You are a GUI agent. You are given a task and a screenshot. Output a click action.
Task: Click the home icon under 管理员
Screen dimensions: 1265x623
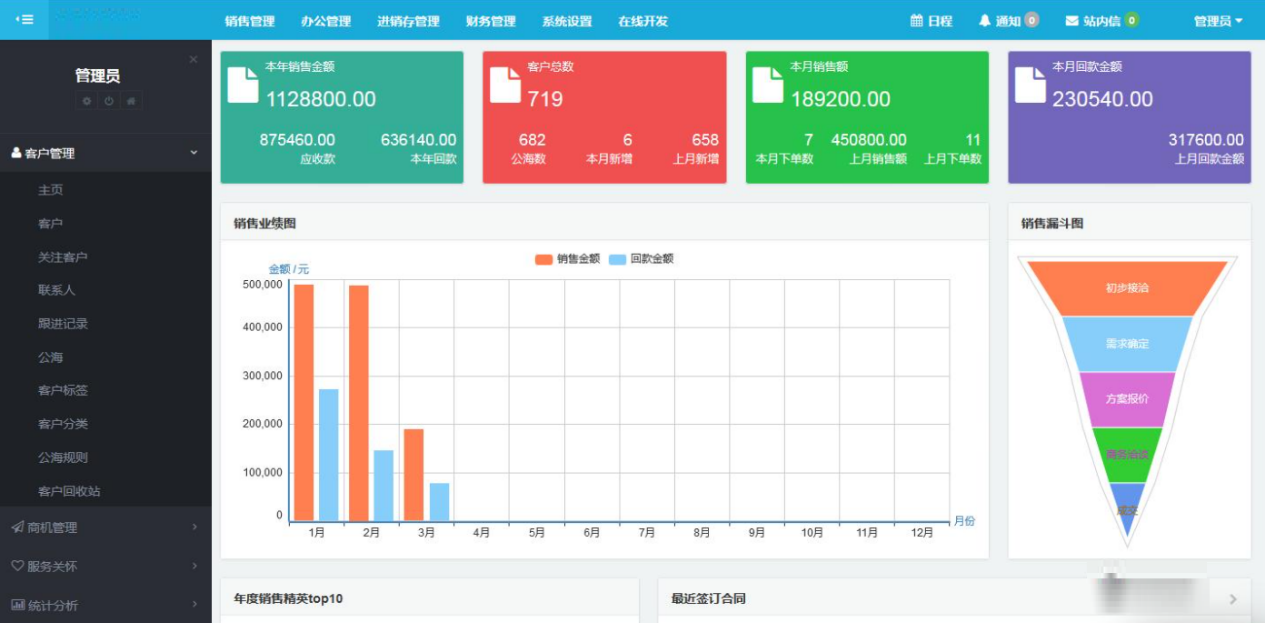click(131, 101)
